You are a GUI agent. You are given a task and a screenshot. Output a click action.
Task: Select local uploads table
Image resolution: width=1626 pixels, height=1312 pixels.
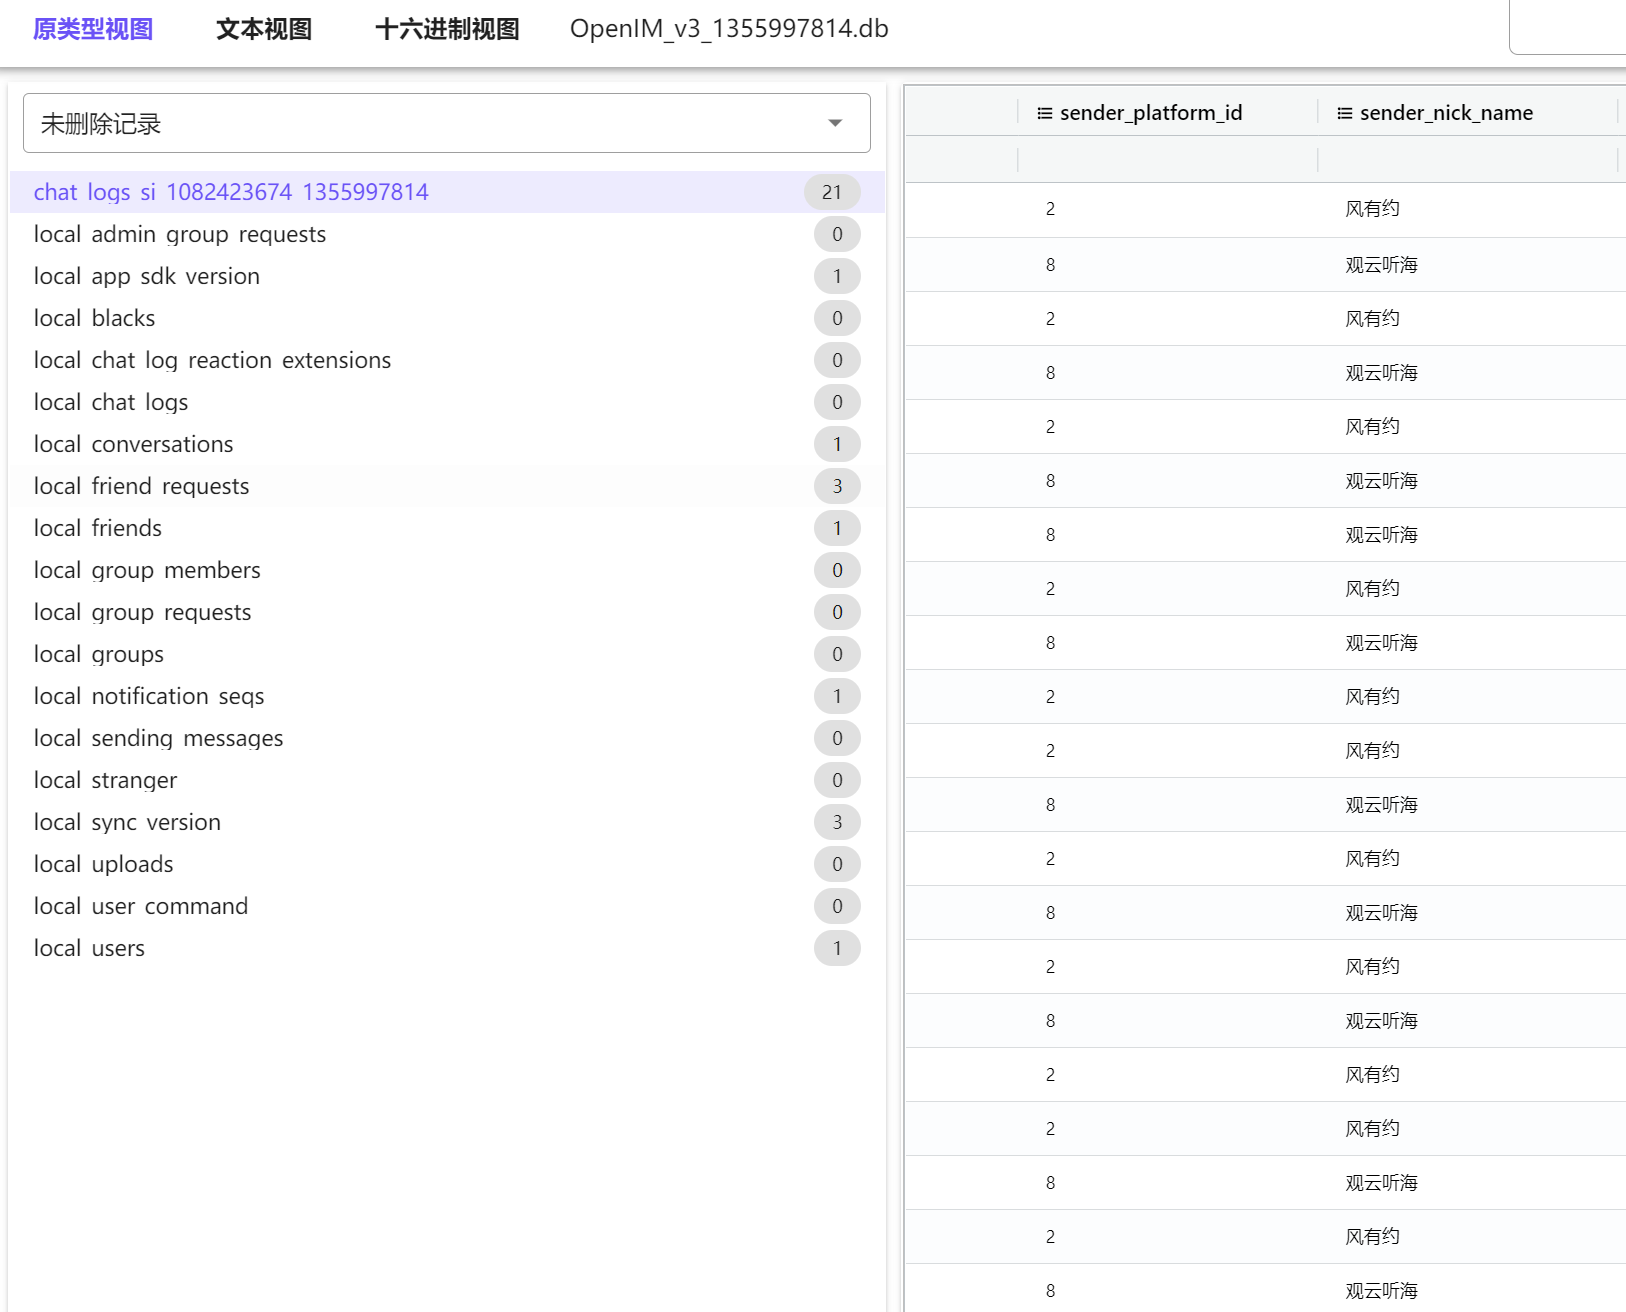point(447,864)
